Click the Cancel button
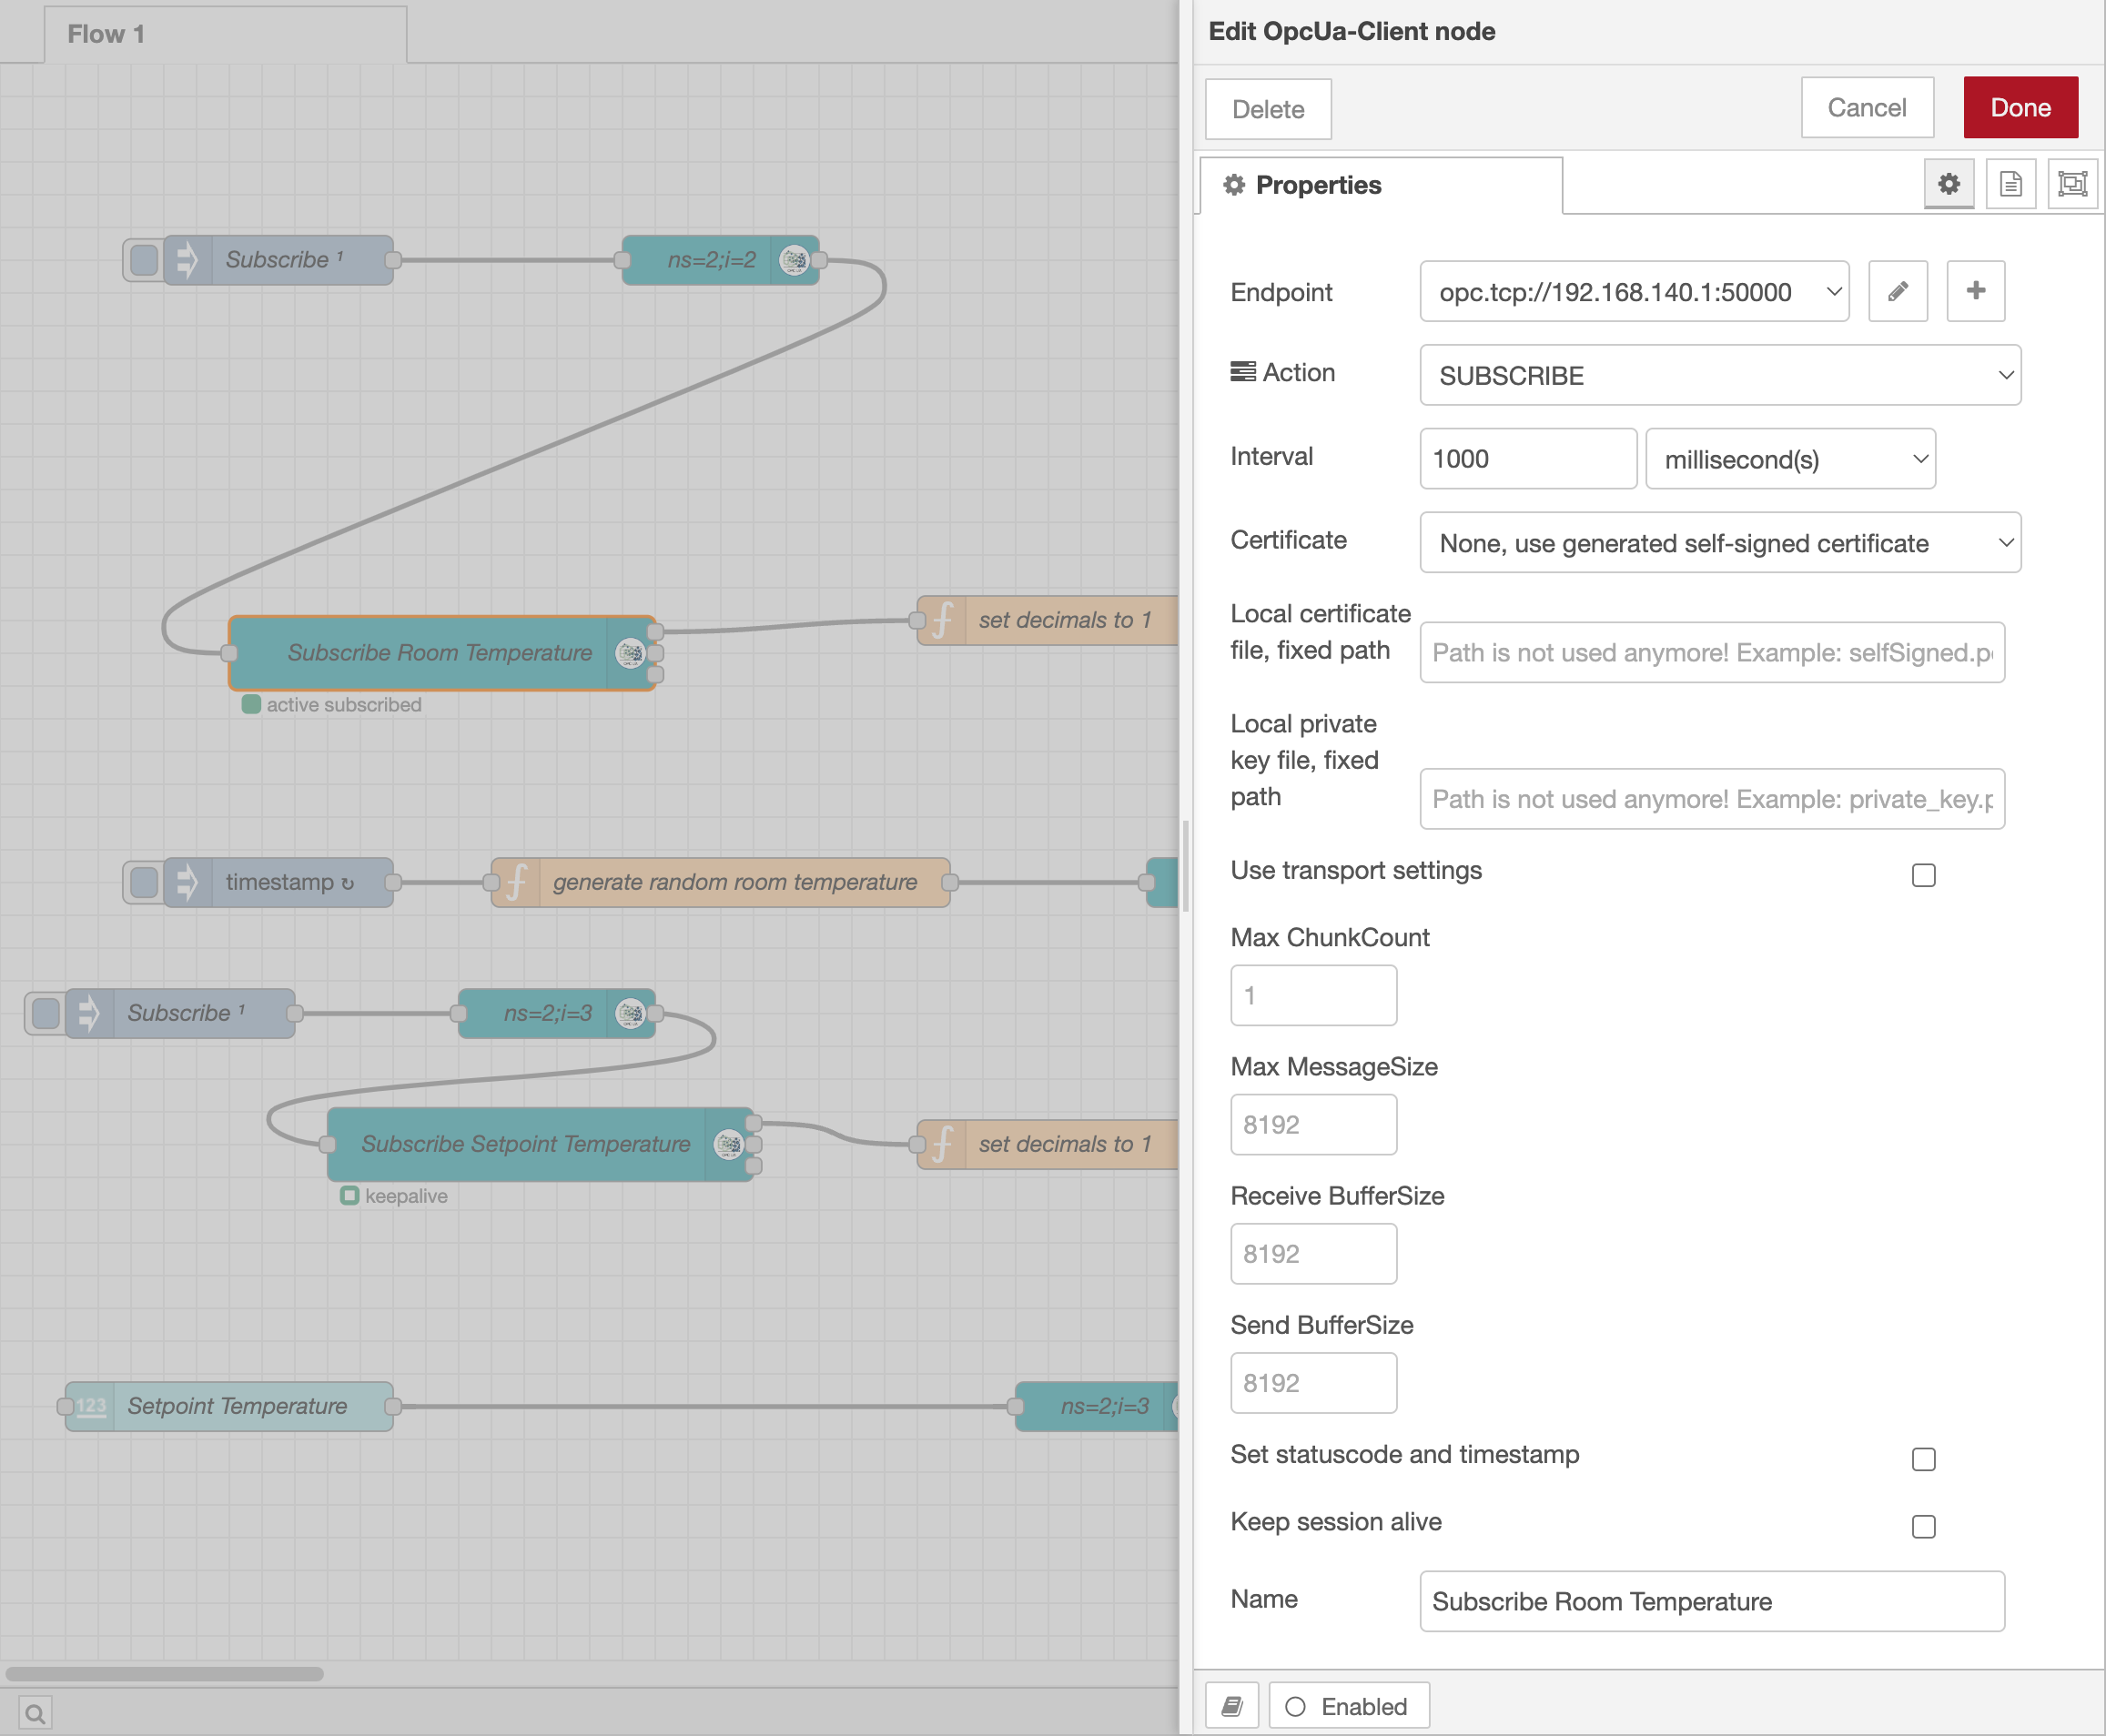The height and width of the screenshot is (1736, 2106). [x=1866, y=108]
